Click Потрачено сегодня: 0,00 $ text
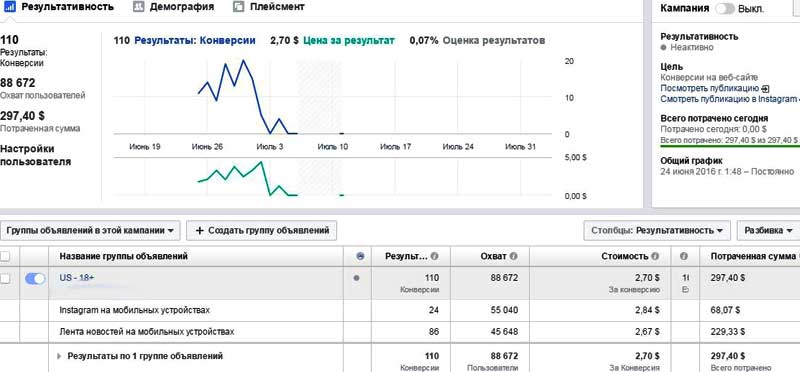The width and height of the screenshot is (800, 372). pyautogui.click(x=713, y=129)
